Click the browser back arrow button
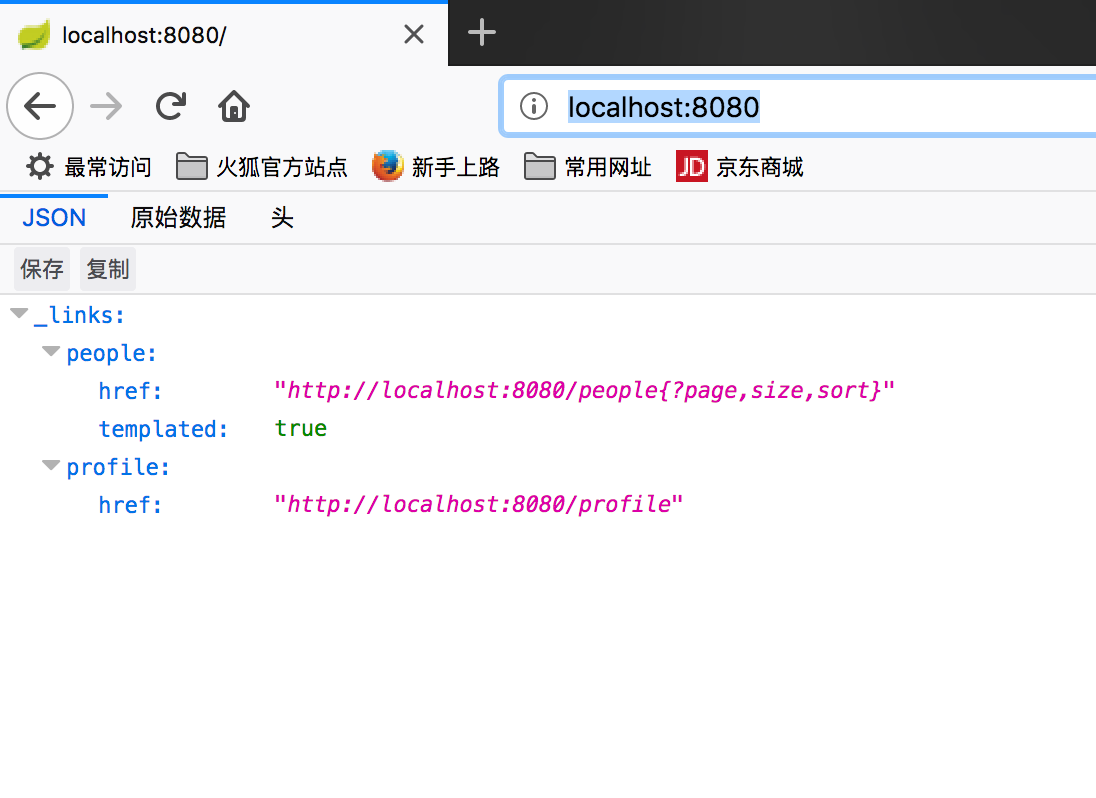 click(40, 106)
